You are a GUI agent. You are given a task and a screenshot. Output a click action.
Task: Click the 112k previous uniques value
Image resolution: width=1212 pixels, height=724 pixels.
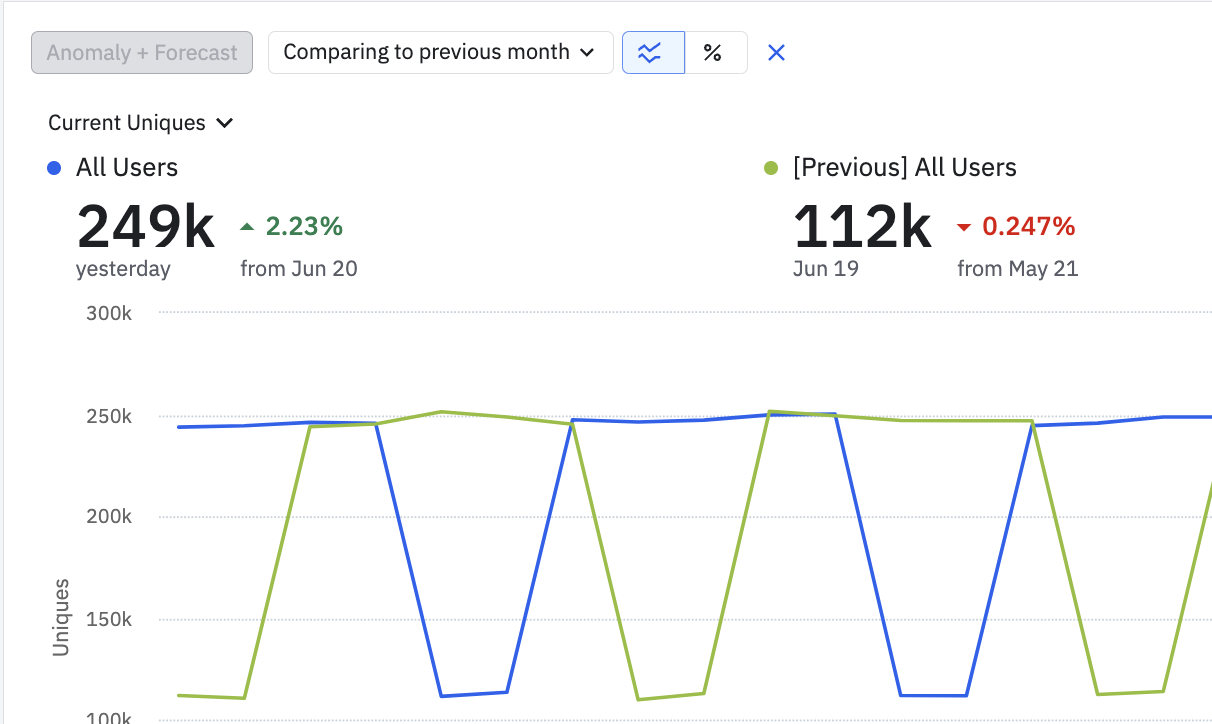click(862, 227)
